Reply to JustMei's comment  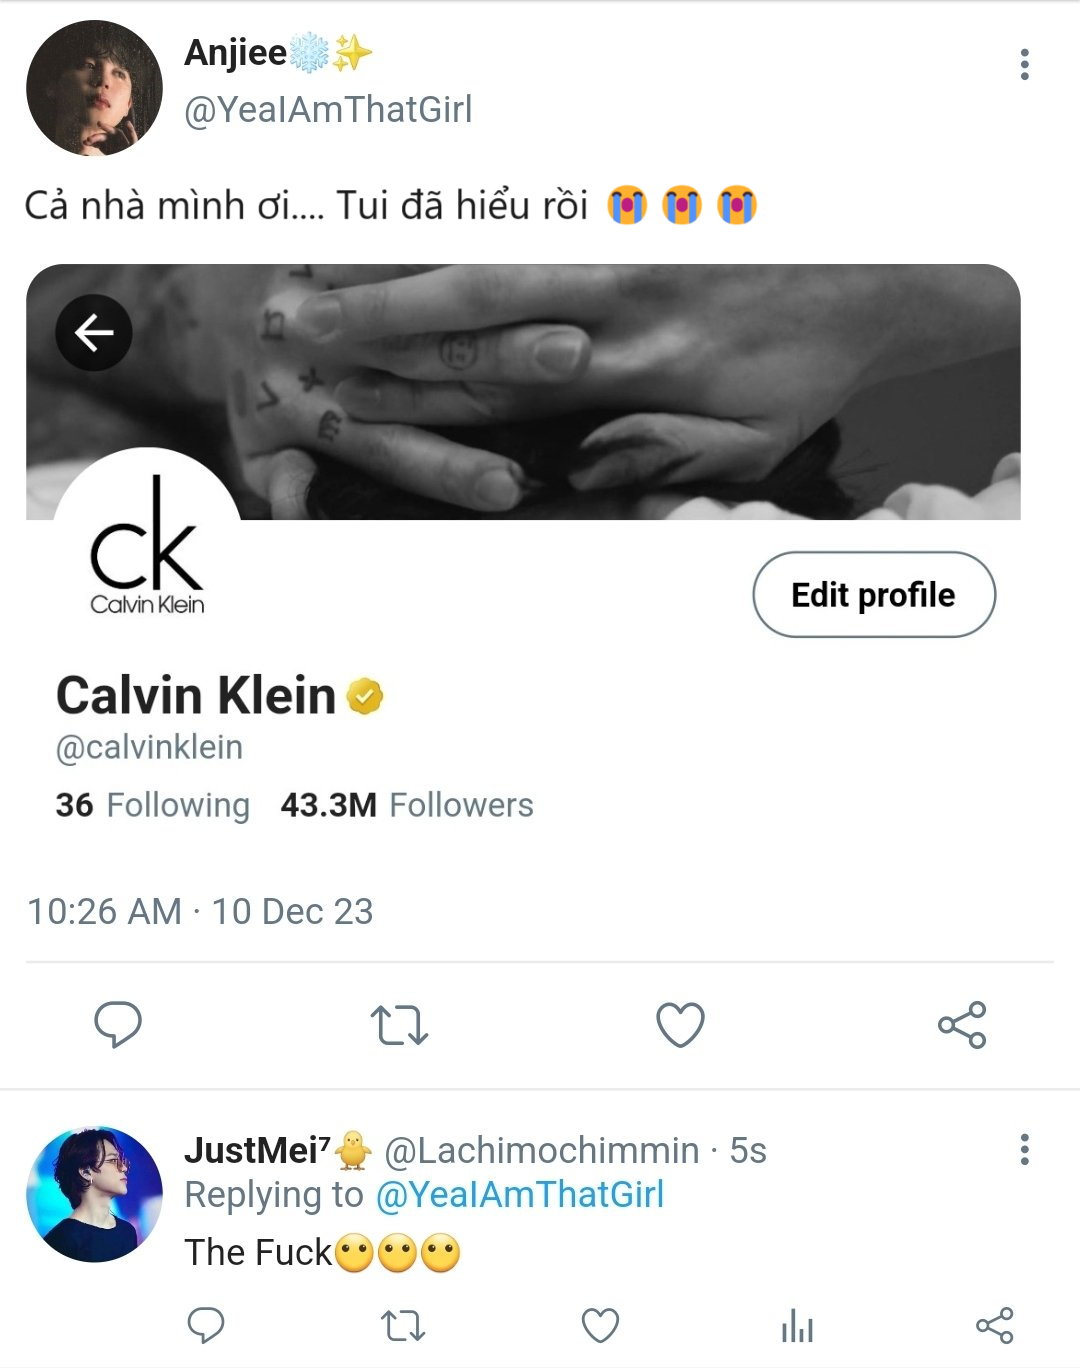(206, 1325)
